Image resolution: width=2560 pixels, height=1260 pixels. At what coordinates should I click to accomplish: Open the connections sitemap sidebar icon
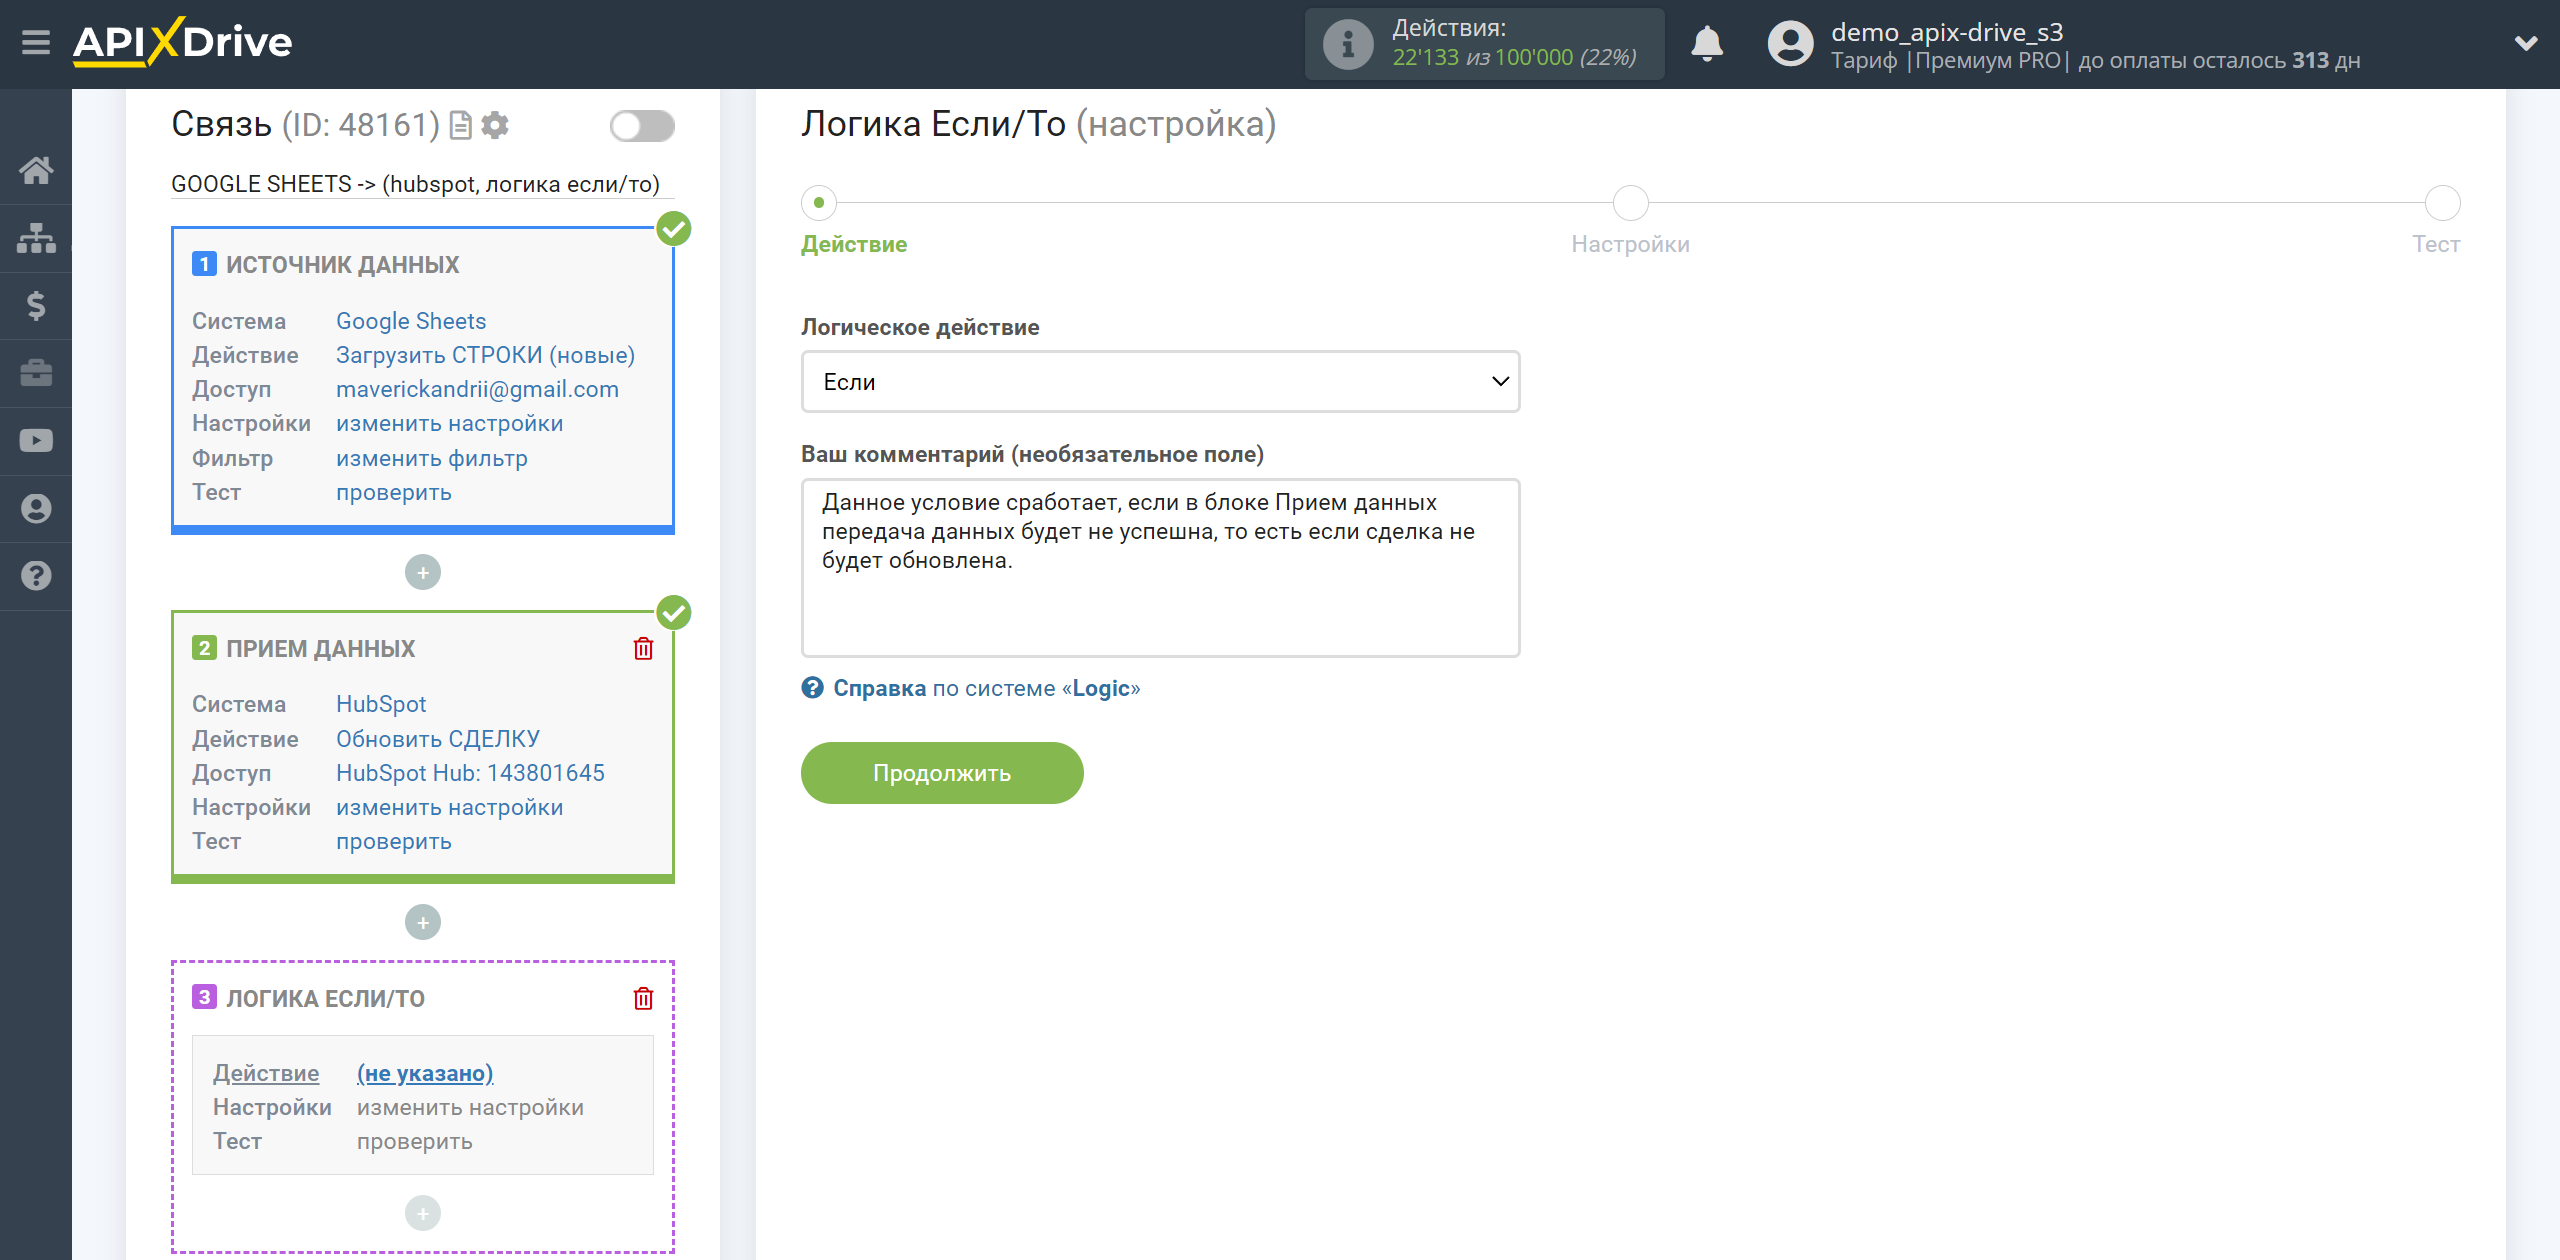[36, 238]
